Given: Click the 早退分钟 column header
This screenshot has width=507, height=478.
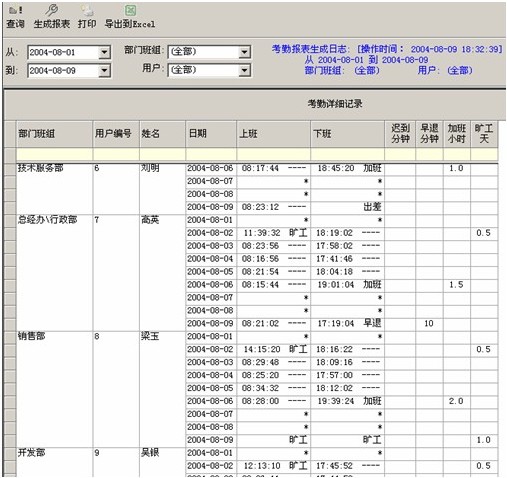Looking at the screenshot, I should [429, 134].
